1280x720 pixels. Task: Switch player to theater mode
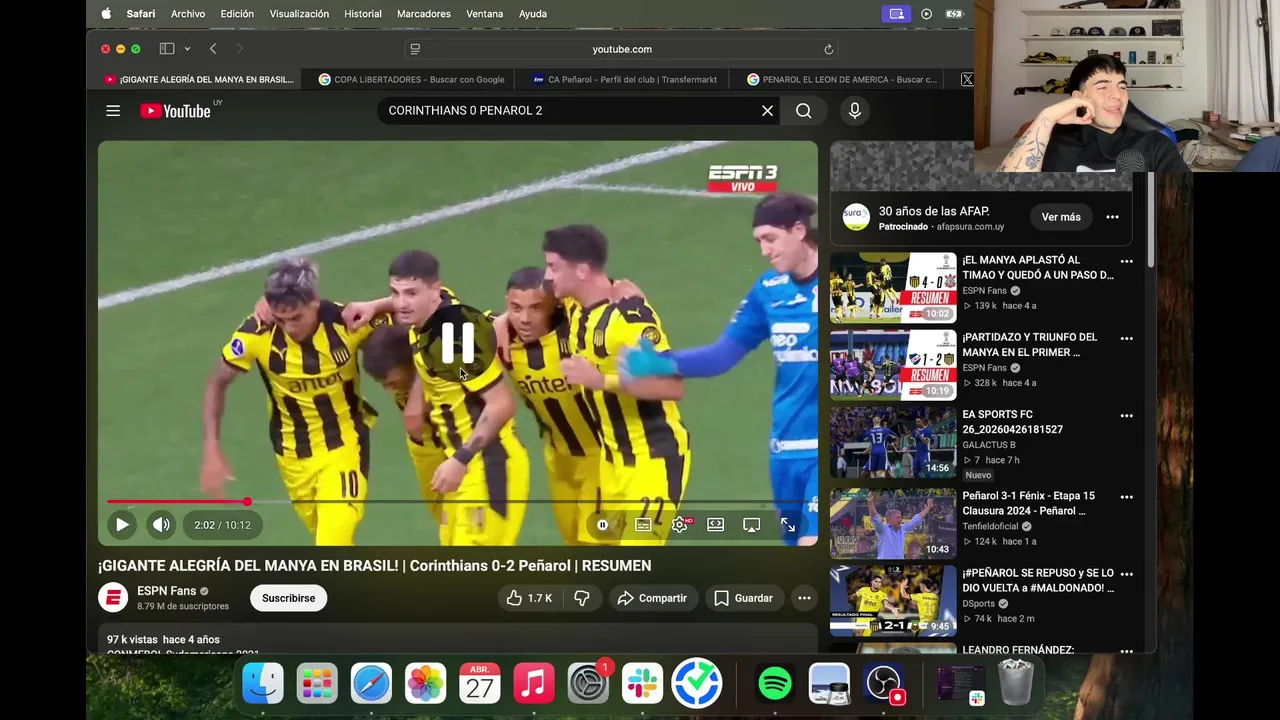click(x=716, y=524)
